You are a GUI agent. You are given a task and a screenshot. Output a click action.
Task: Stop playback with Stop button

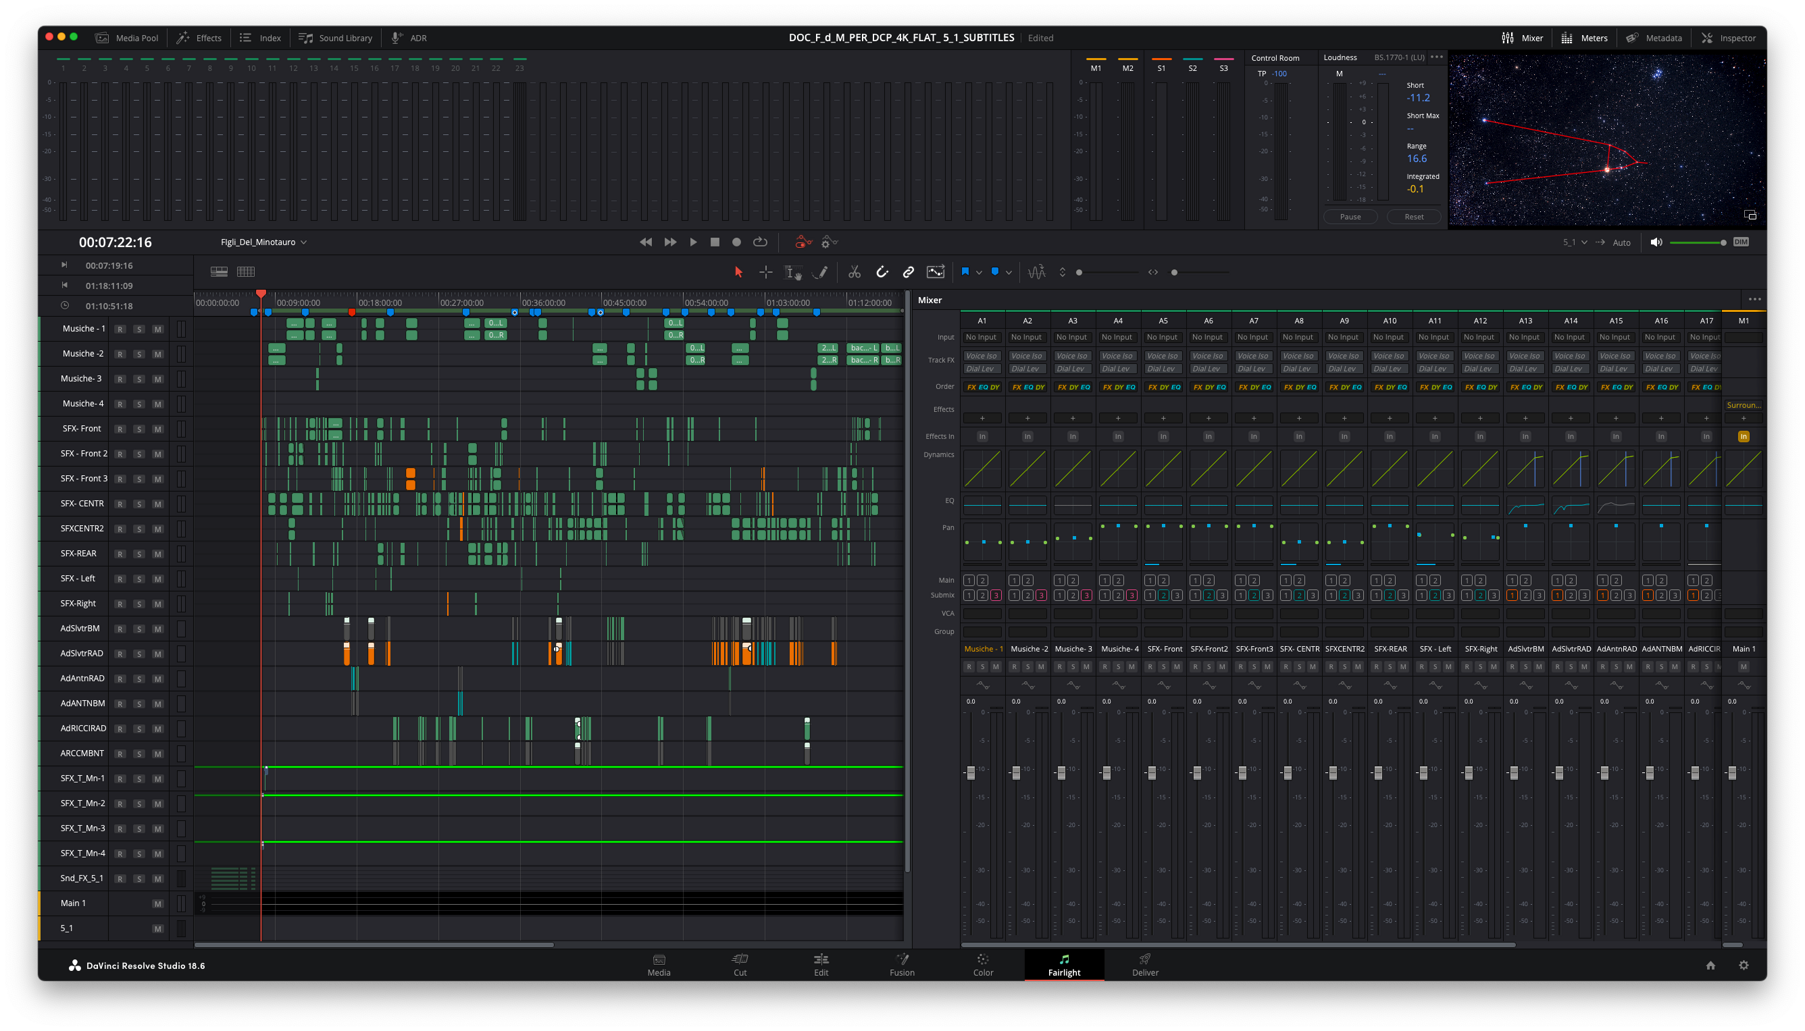pos(715,242)
